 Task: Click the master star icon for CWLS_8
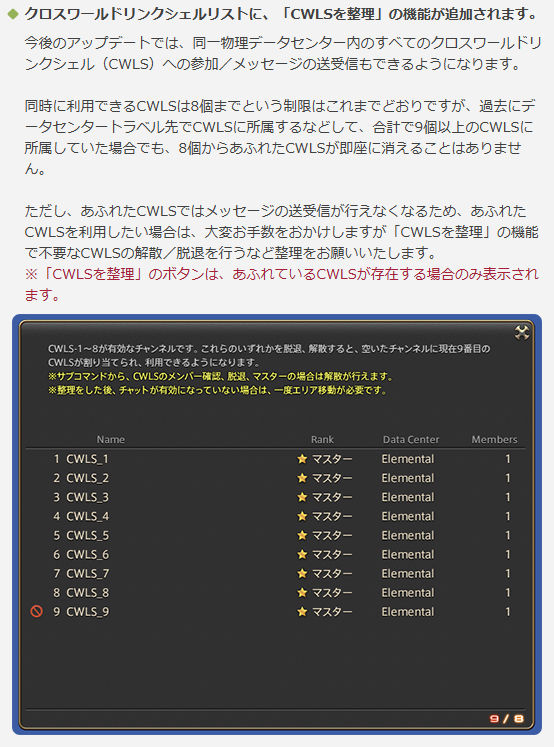click(302, 592)
